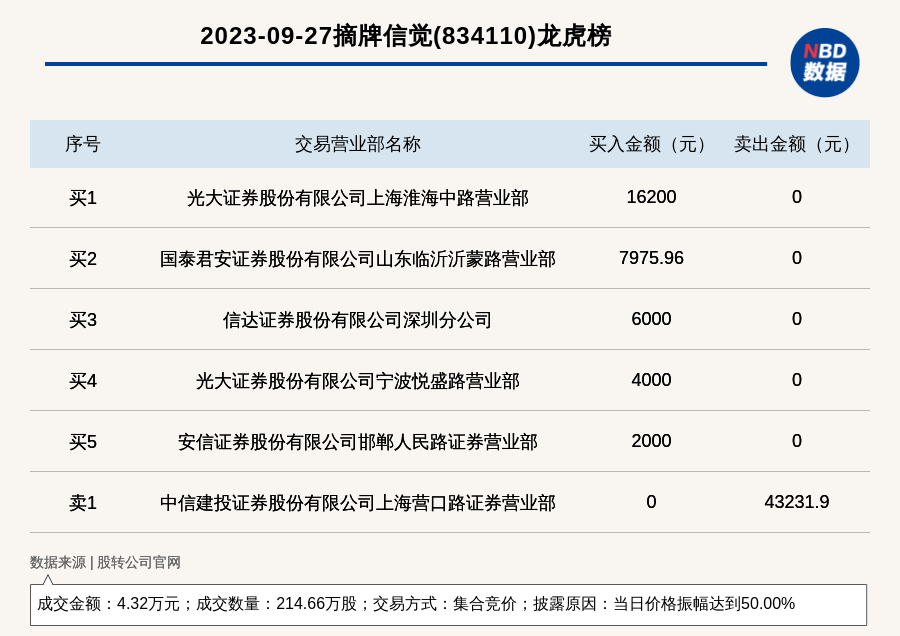Click the 数据来源 | 股转公司官网 source line
Viewport: 900px width, 636px height.
105,562
